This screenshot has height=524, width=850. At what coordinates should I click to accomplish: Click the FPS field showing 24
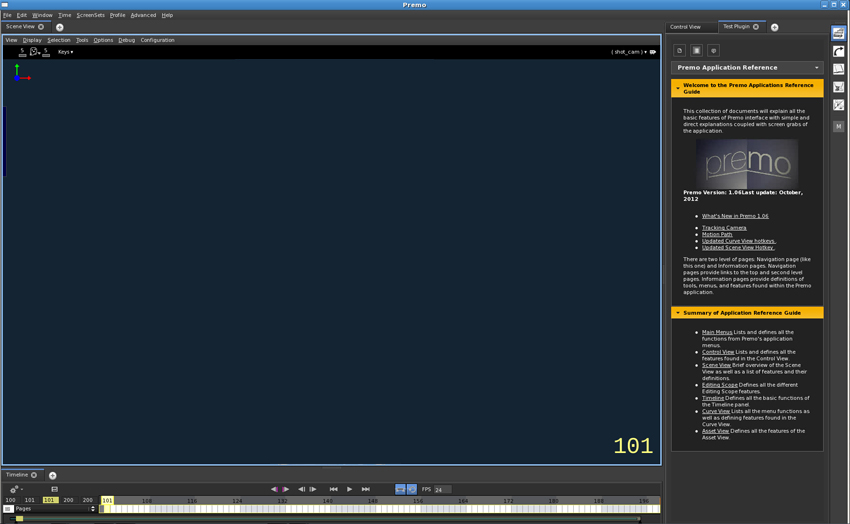tap(442, 489)
